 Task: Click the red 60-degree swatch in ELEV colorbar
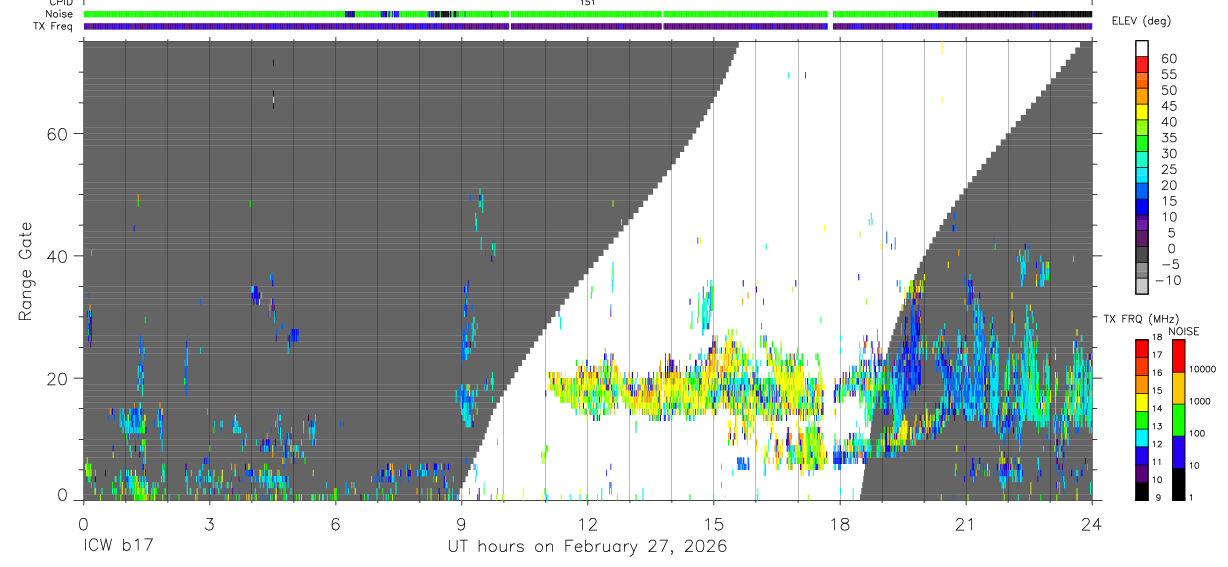[1142, 66]
